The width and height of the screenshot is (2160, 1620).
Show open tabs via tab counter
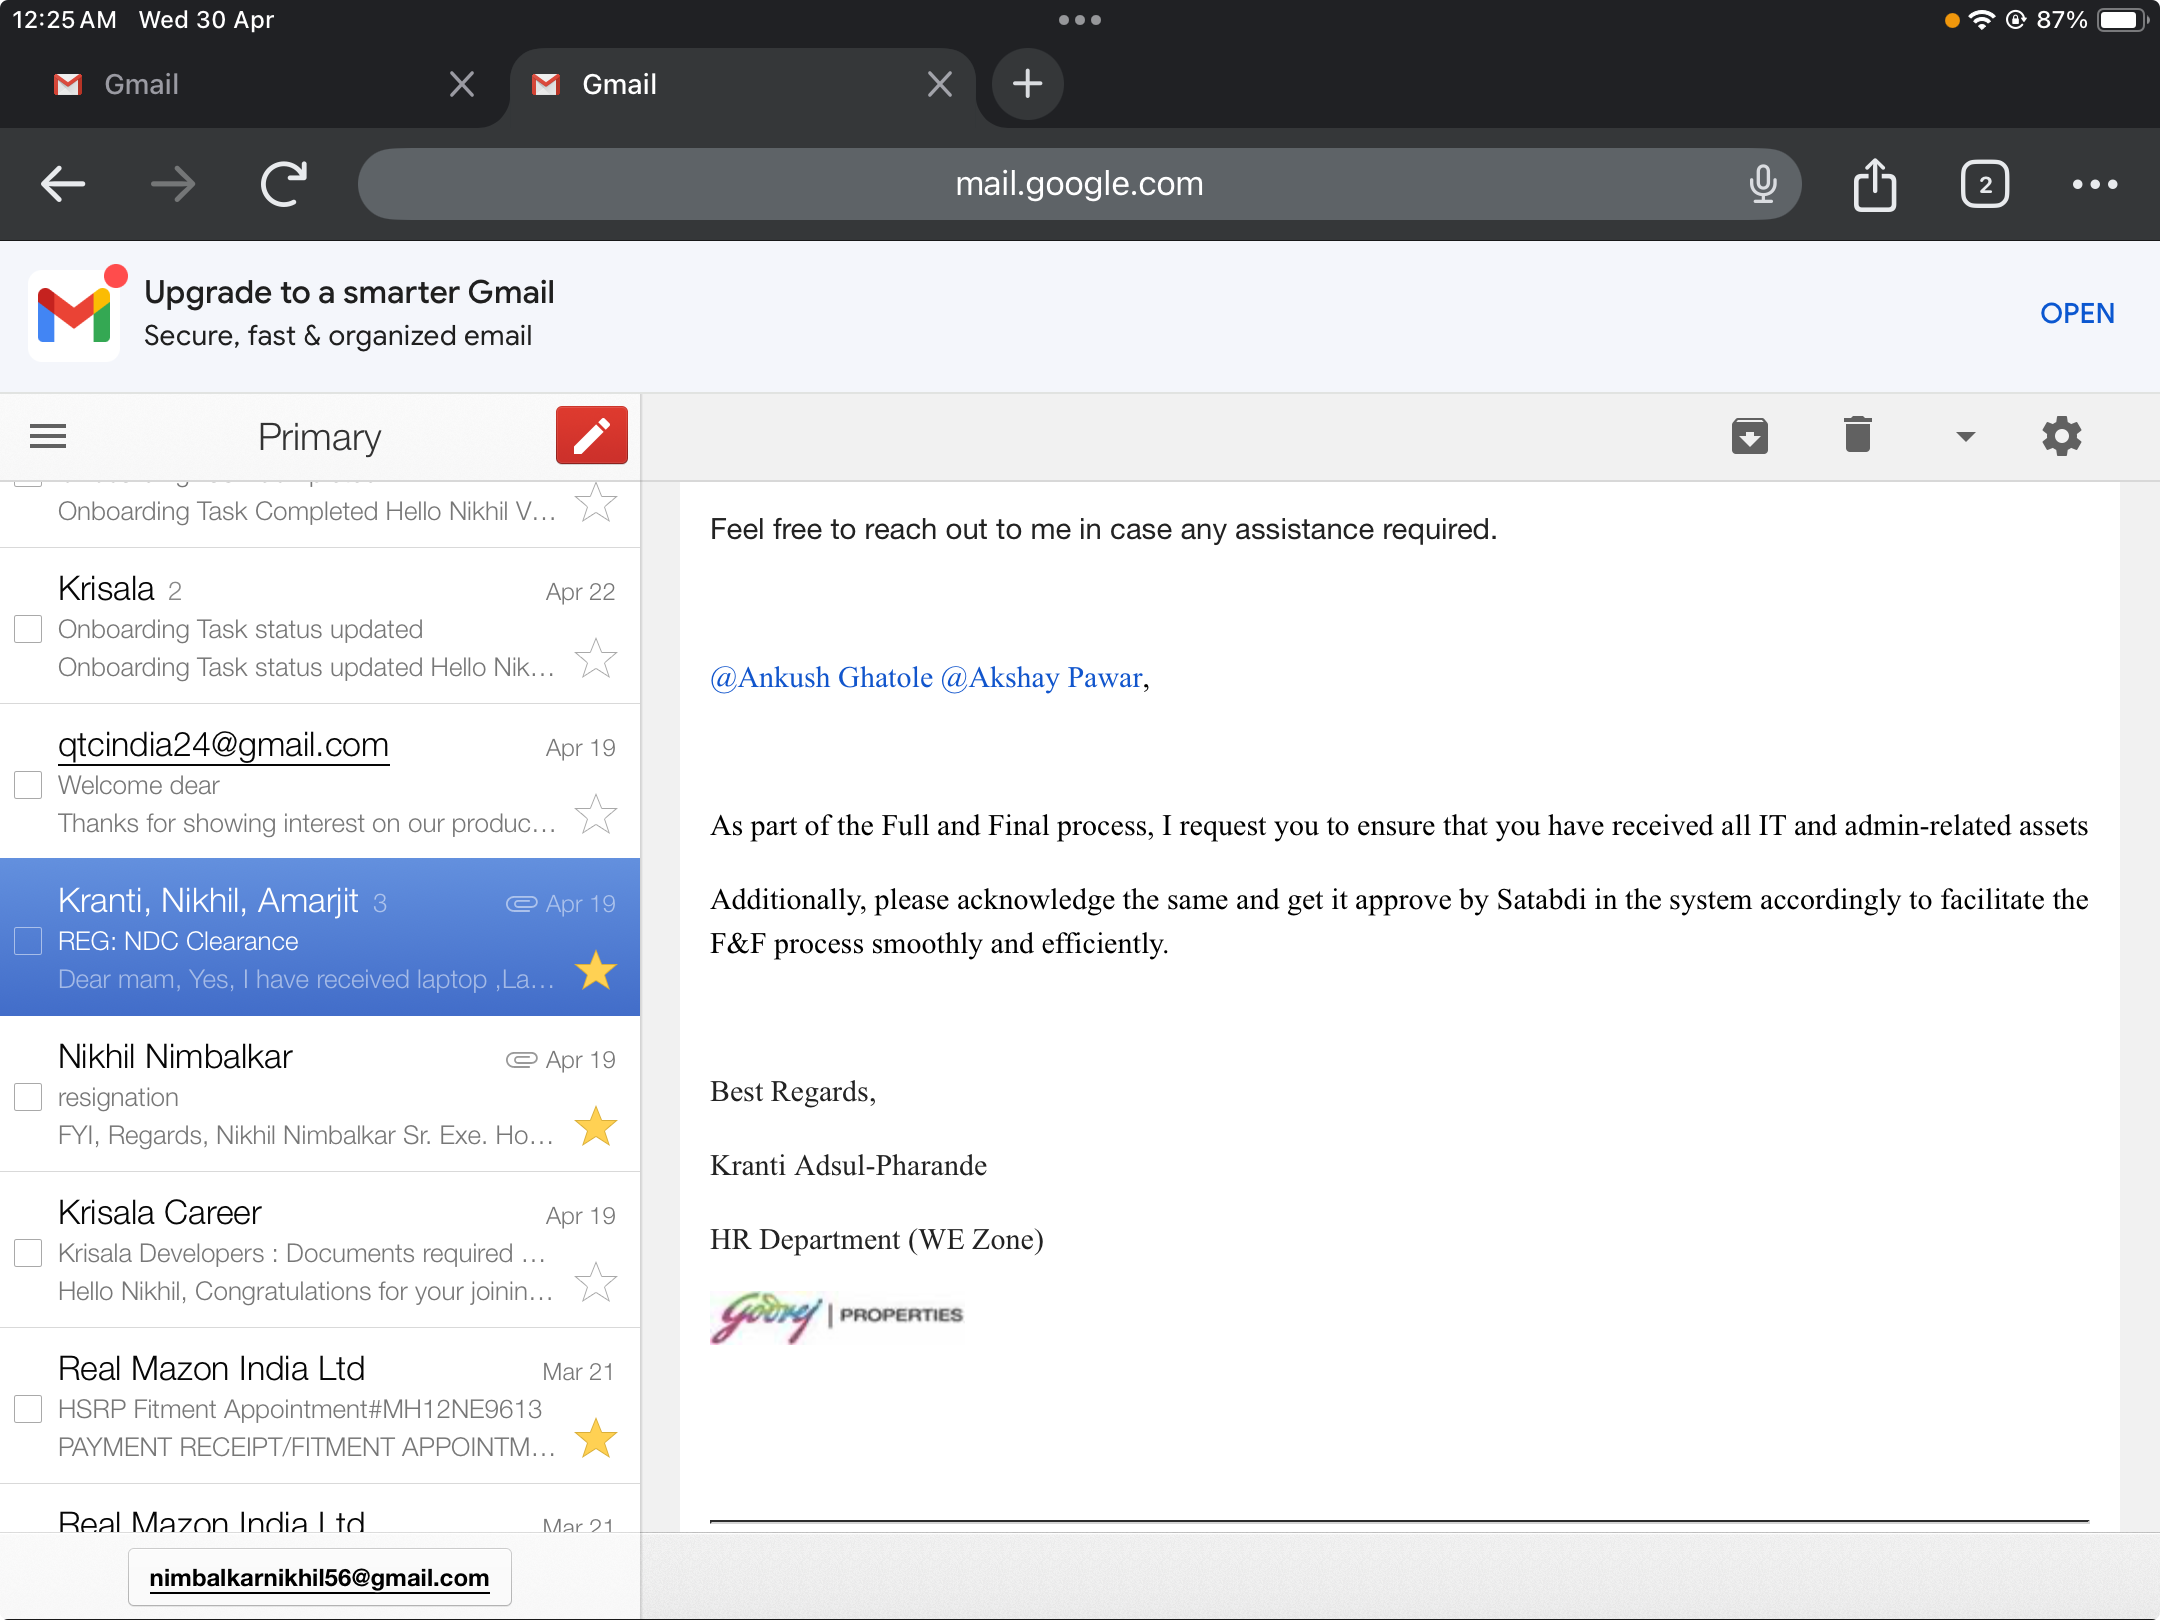[1984, 184]
